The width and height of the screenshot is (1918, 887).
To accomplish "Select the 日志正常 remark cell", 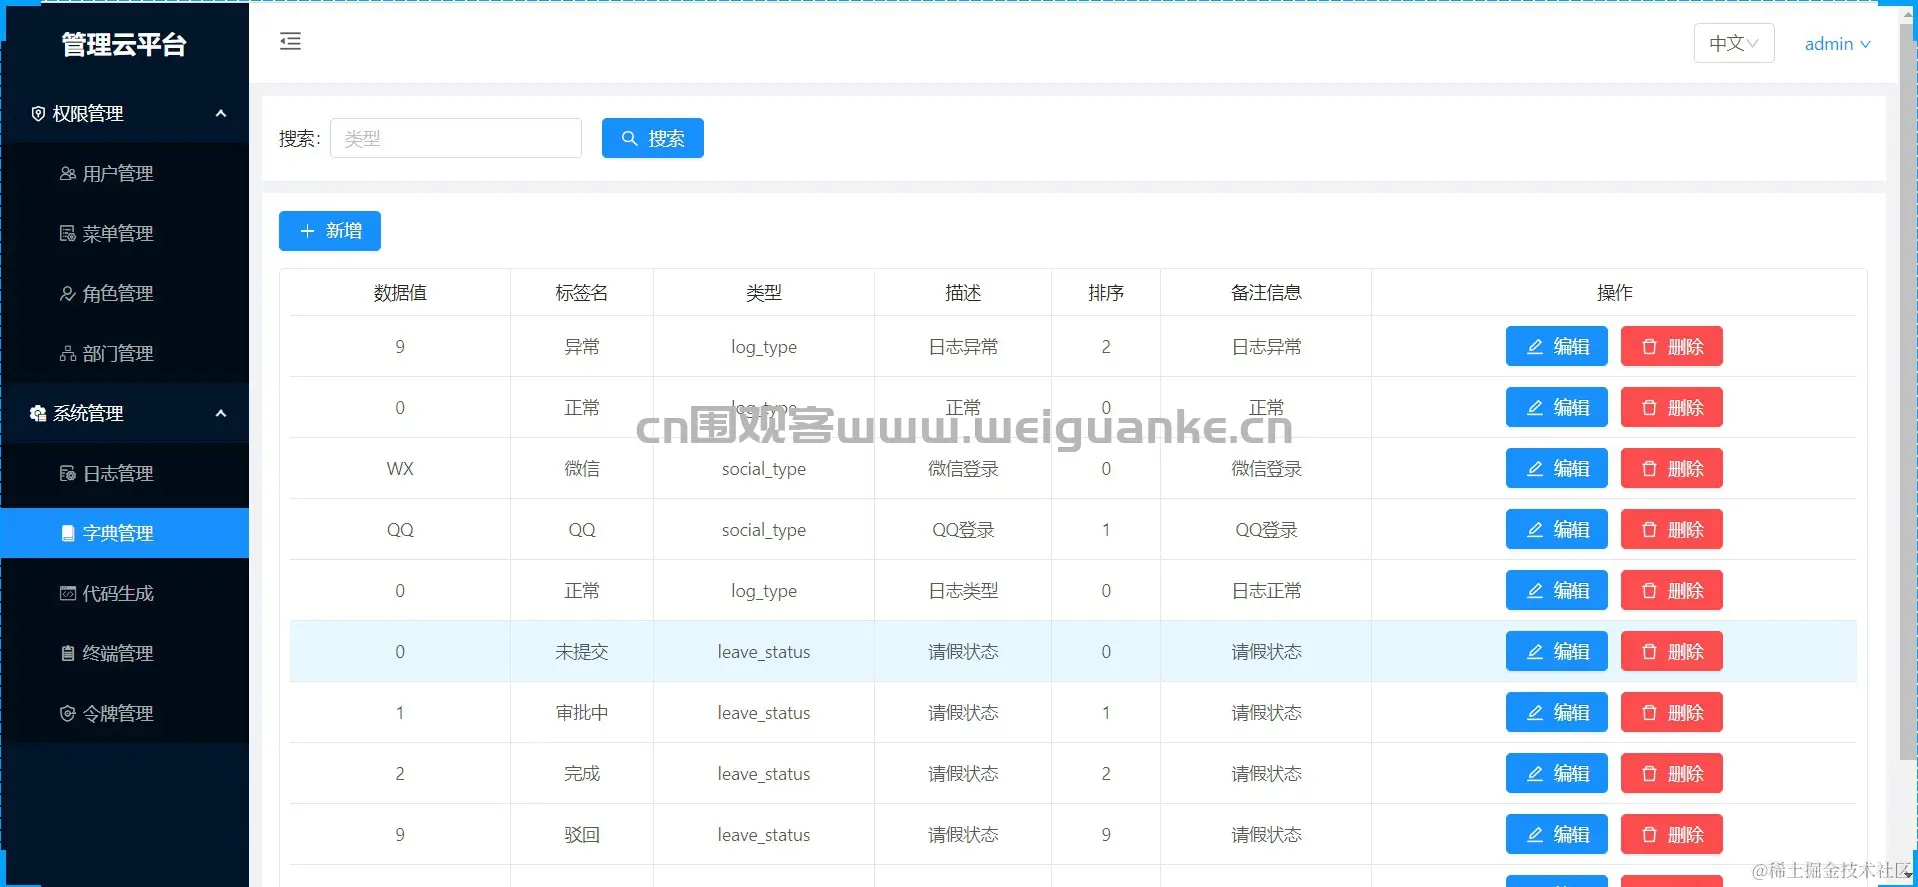I will pos(1266,591).
